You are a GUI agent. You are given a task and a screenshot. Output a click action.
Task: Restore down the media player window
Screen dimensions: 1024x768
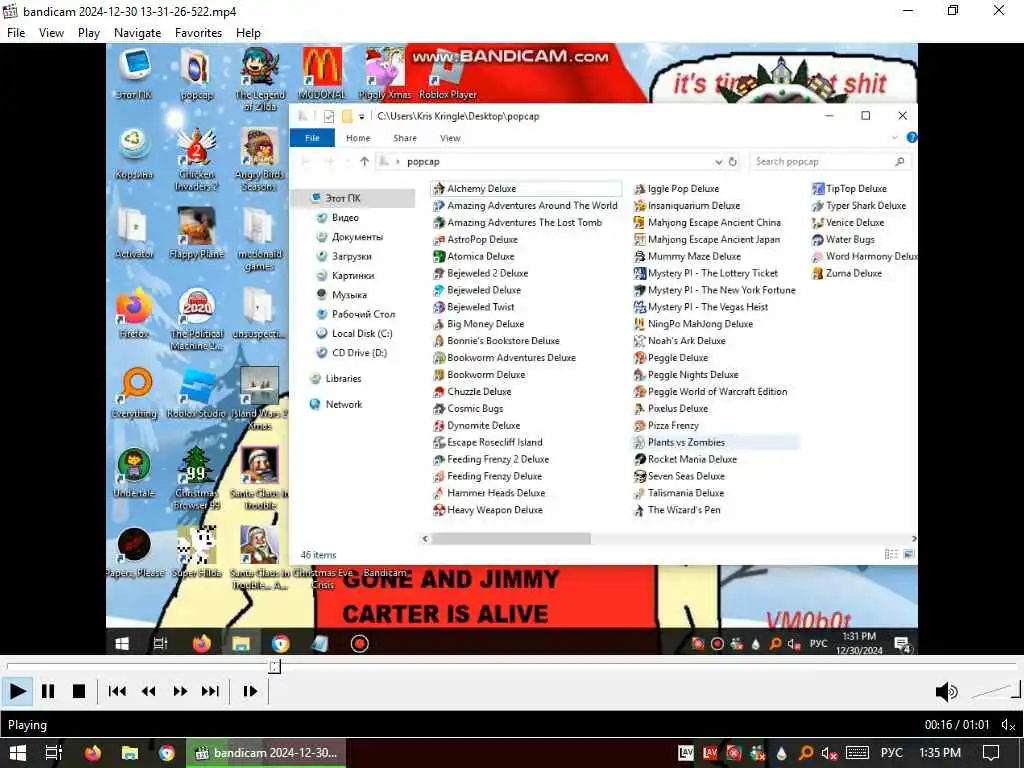coord(953,10)
